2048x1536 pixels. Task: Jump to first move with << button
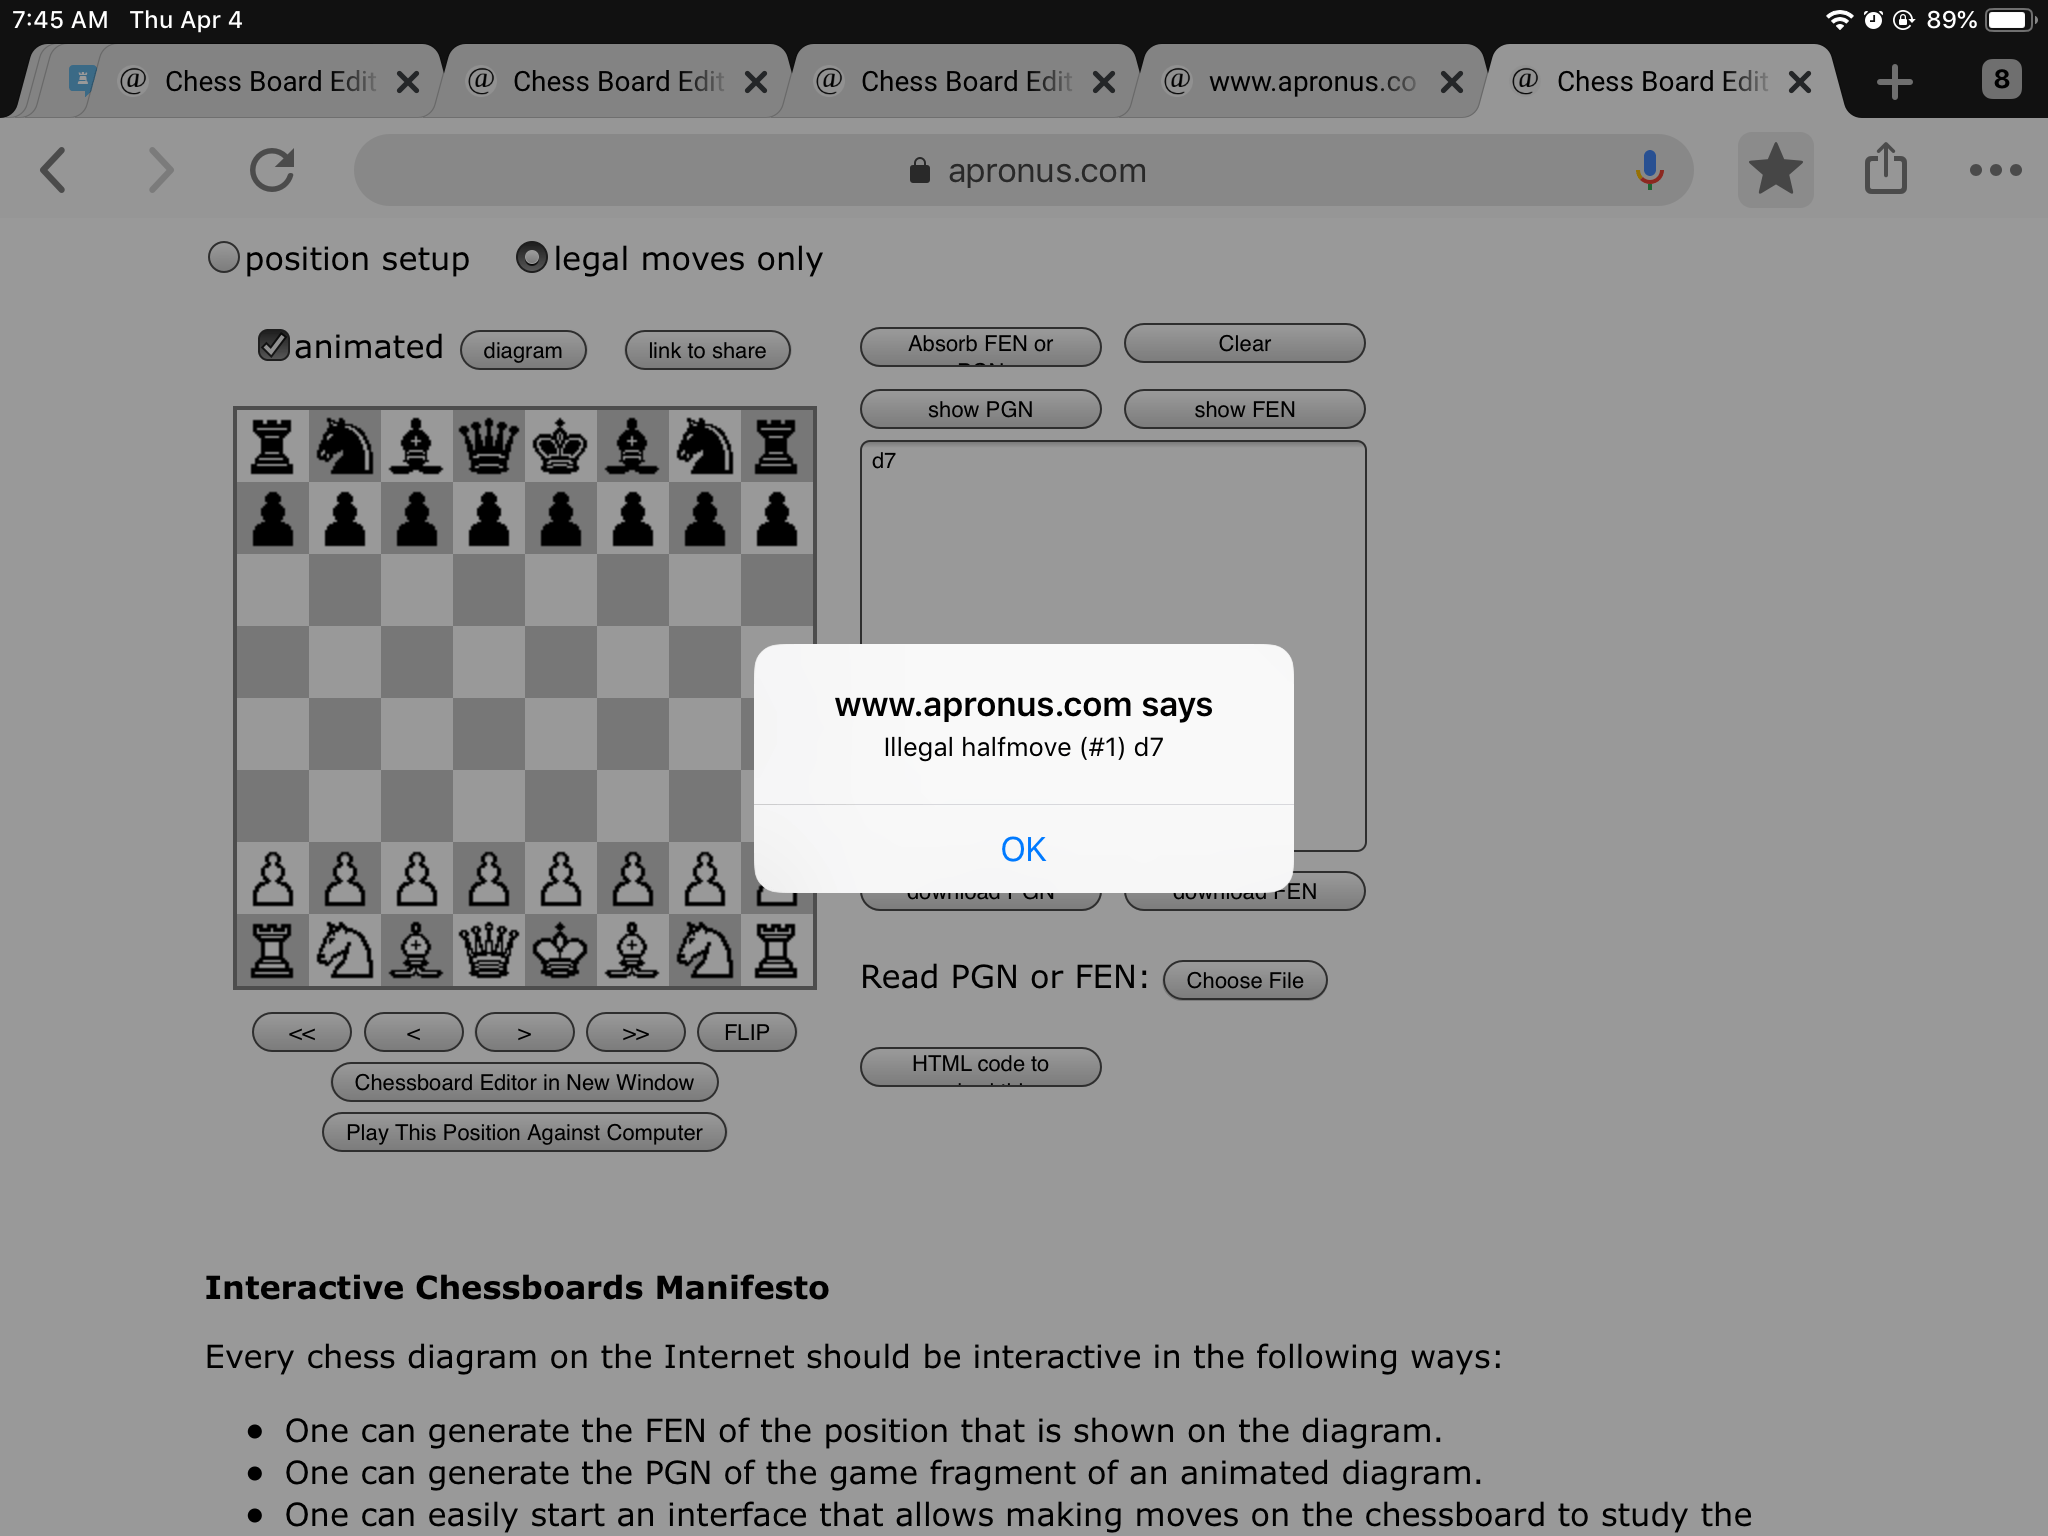[x=302, y=1032]
